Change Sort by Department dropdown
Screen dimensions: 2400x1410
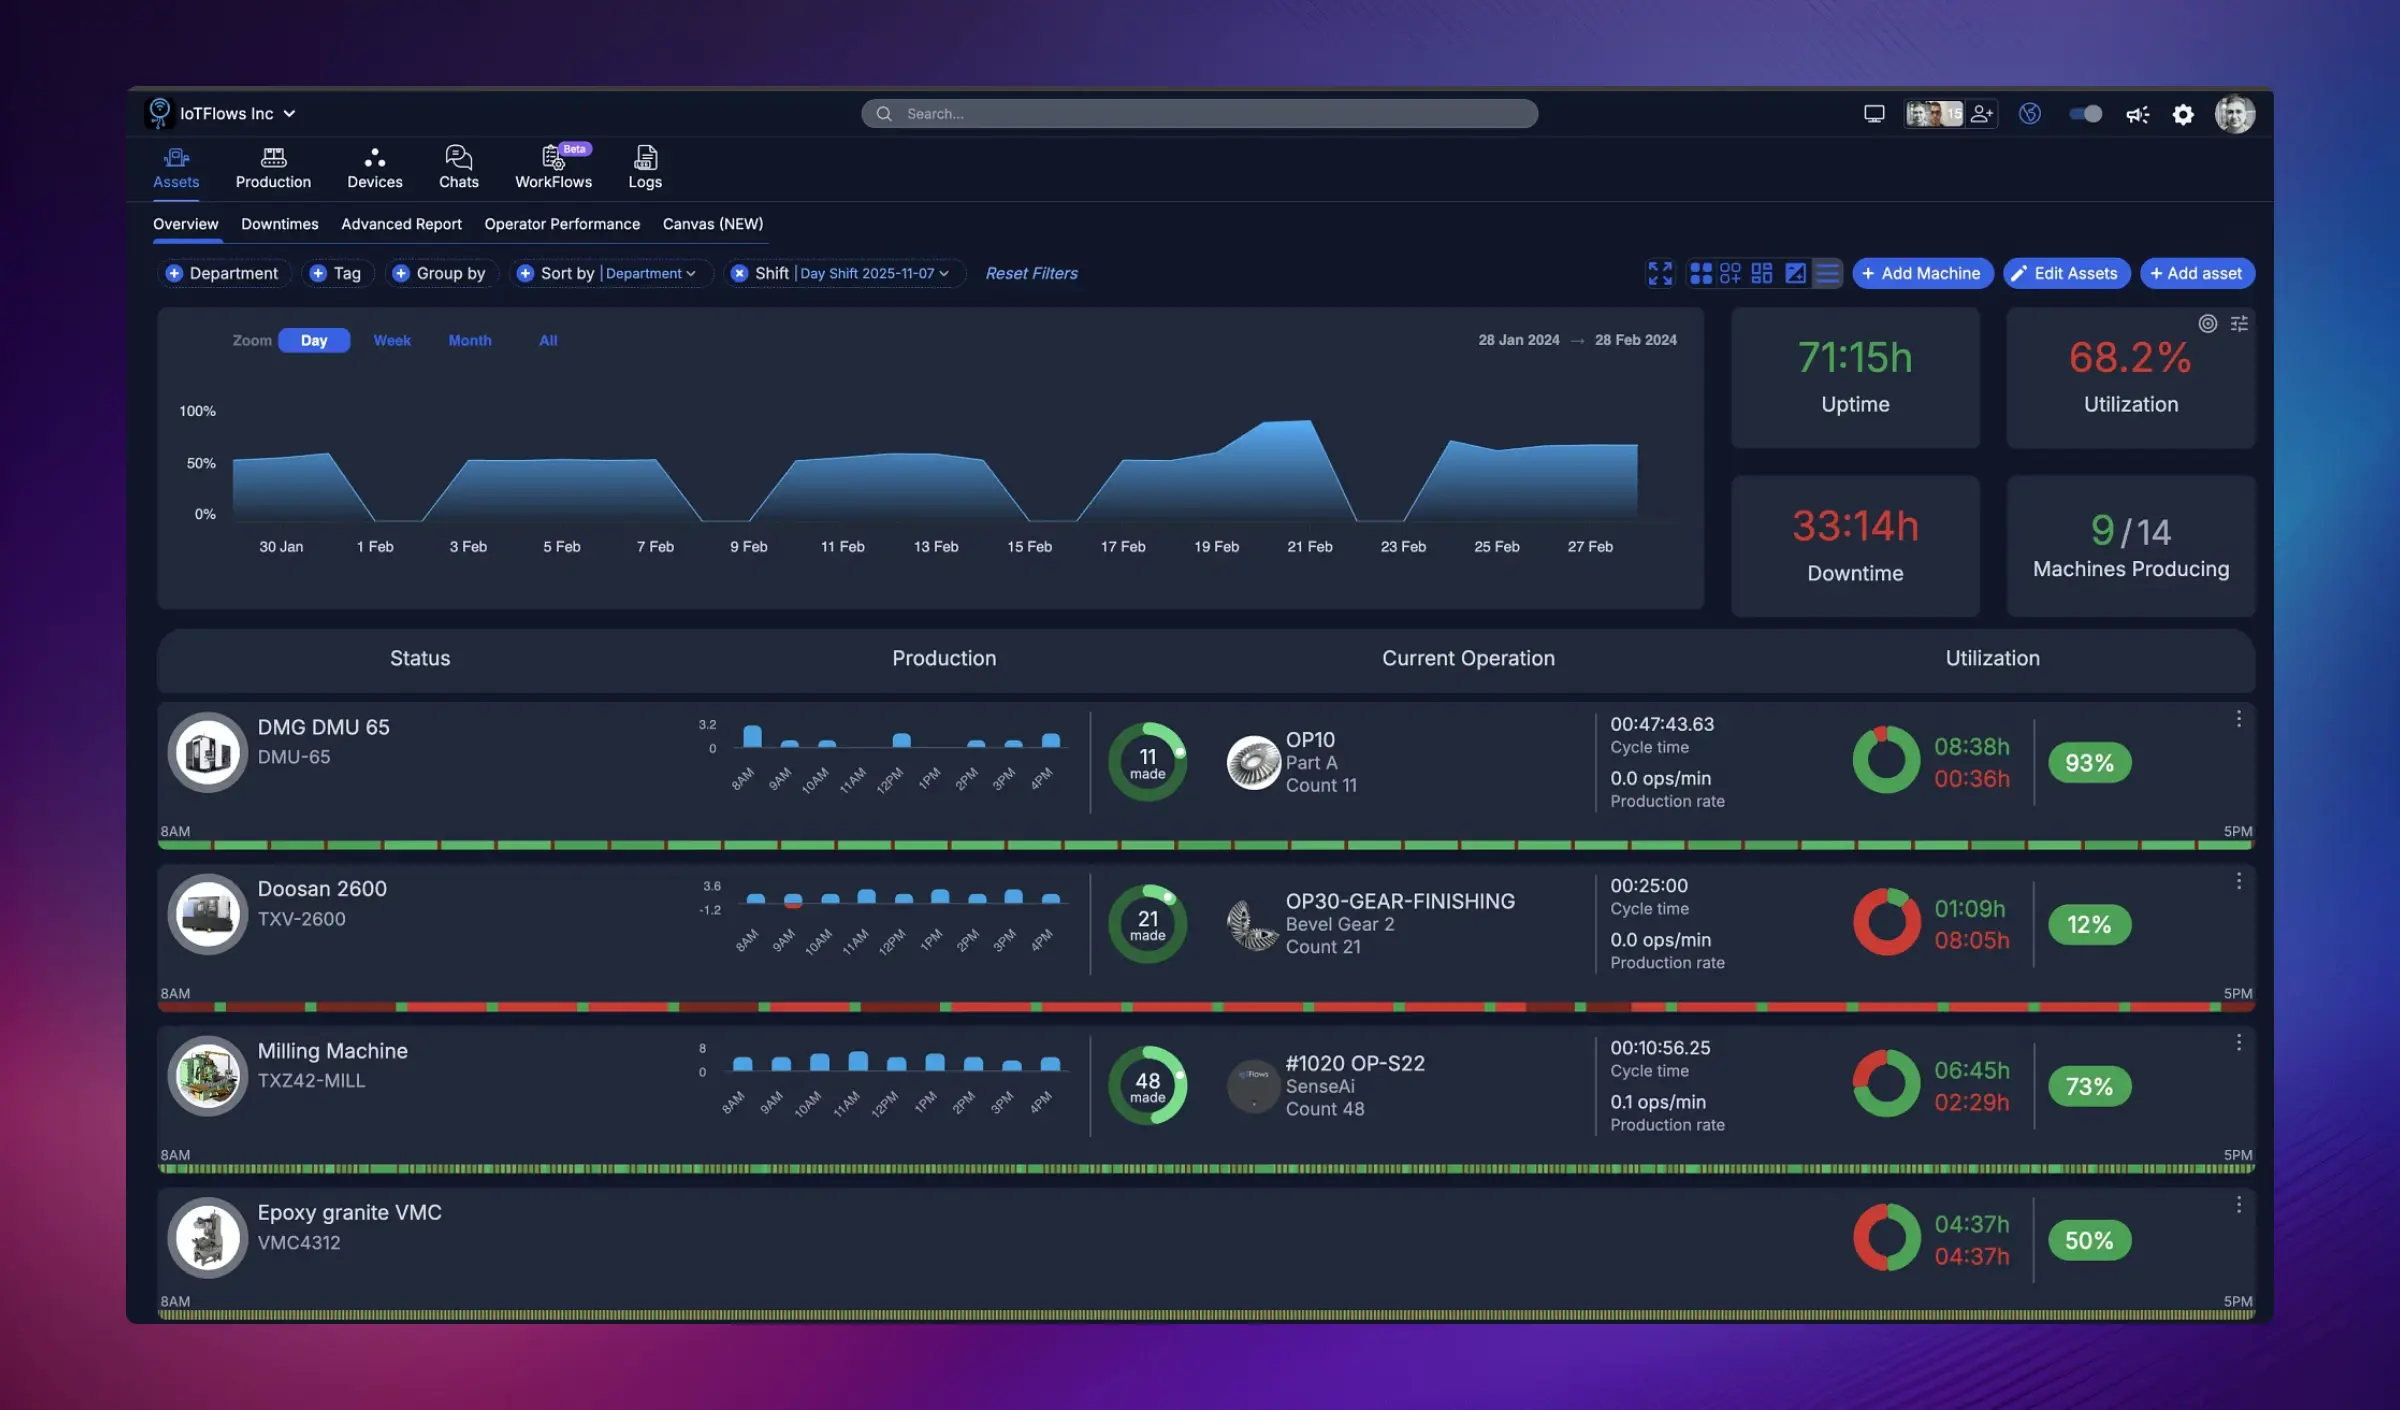pyautogui.click(x=648, y=273)
